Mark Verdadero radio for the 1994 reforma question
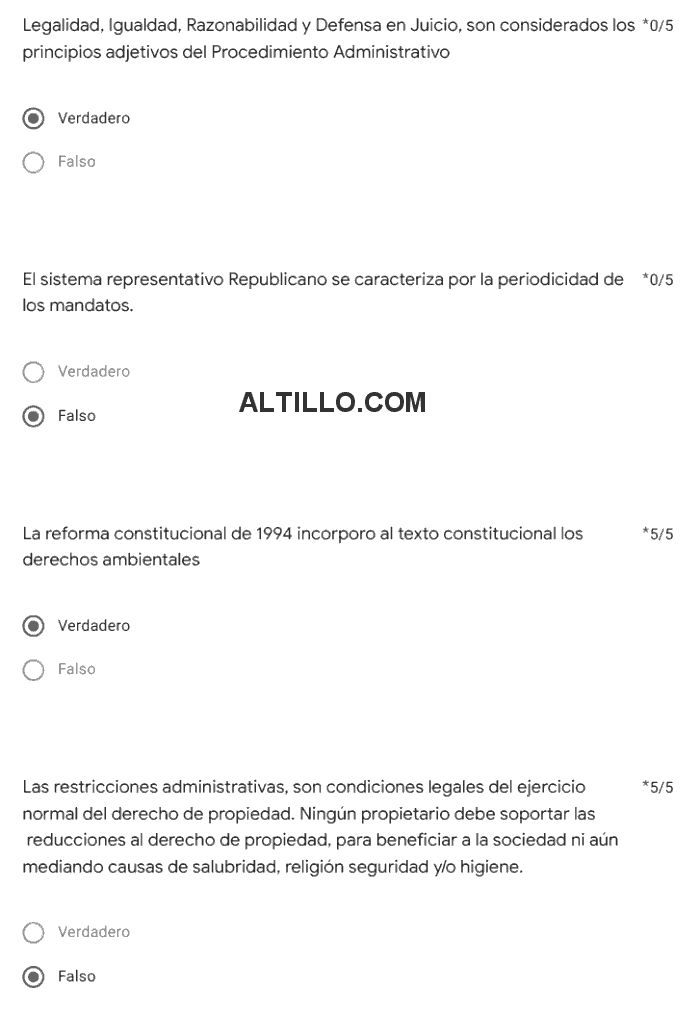700x1017 pixels. click(x=34, y=626)
